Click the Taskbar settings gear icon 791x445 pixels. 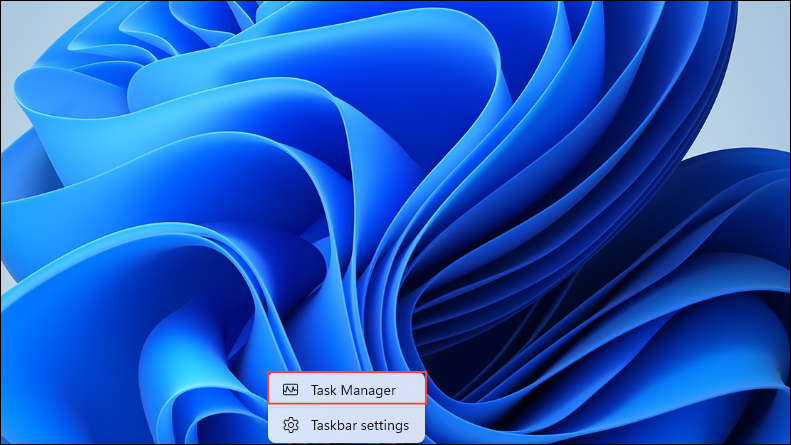(x=291, y=425)
